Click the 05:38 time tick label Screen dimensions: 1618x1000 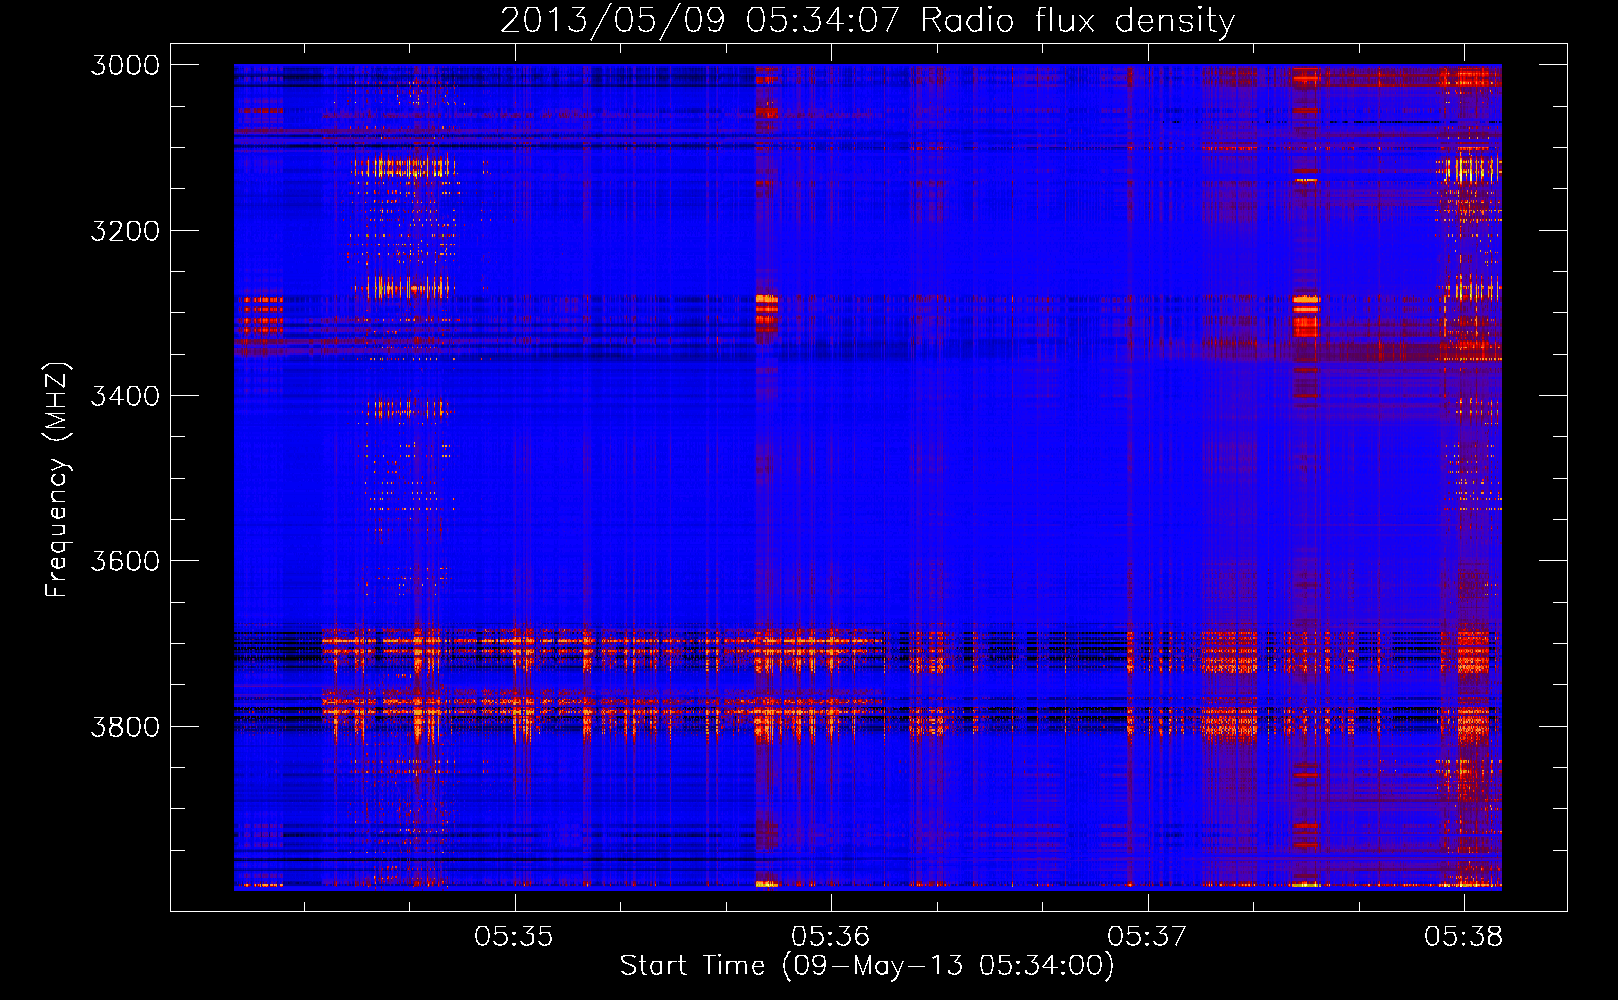point(1464,937)
